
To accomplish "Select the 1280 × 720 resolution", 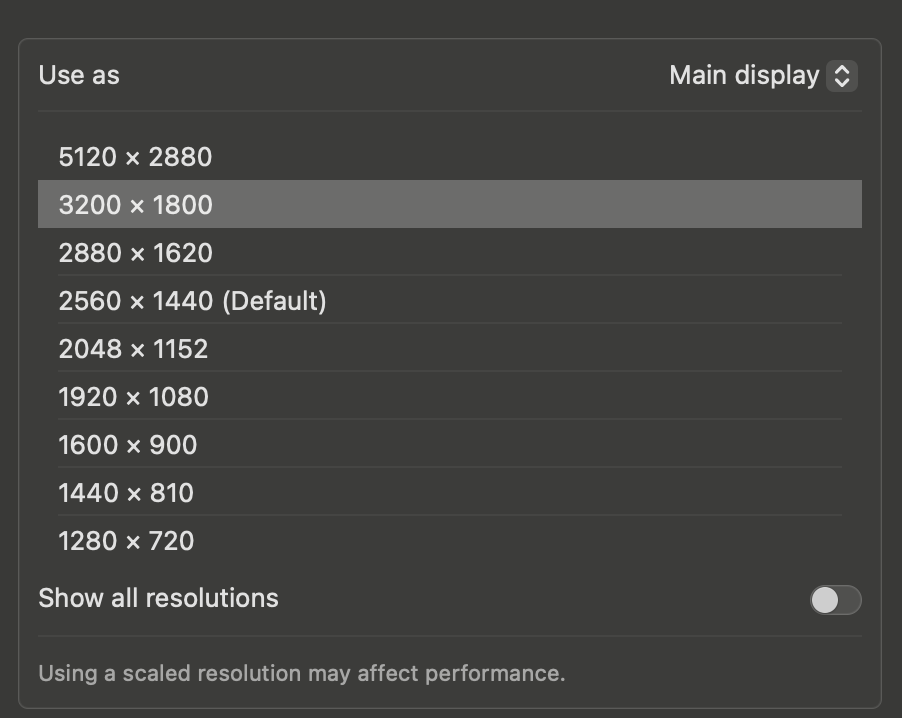I will pos(128,540).
